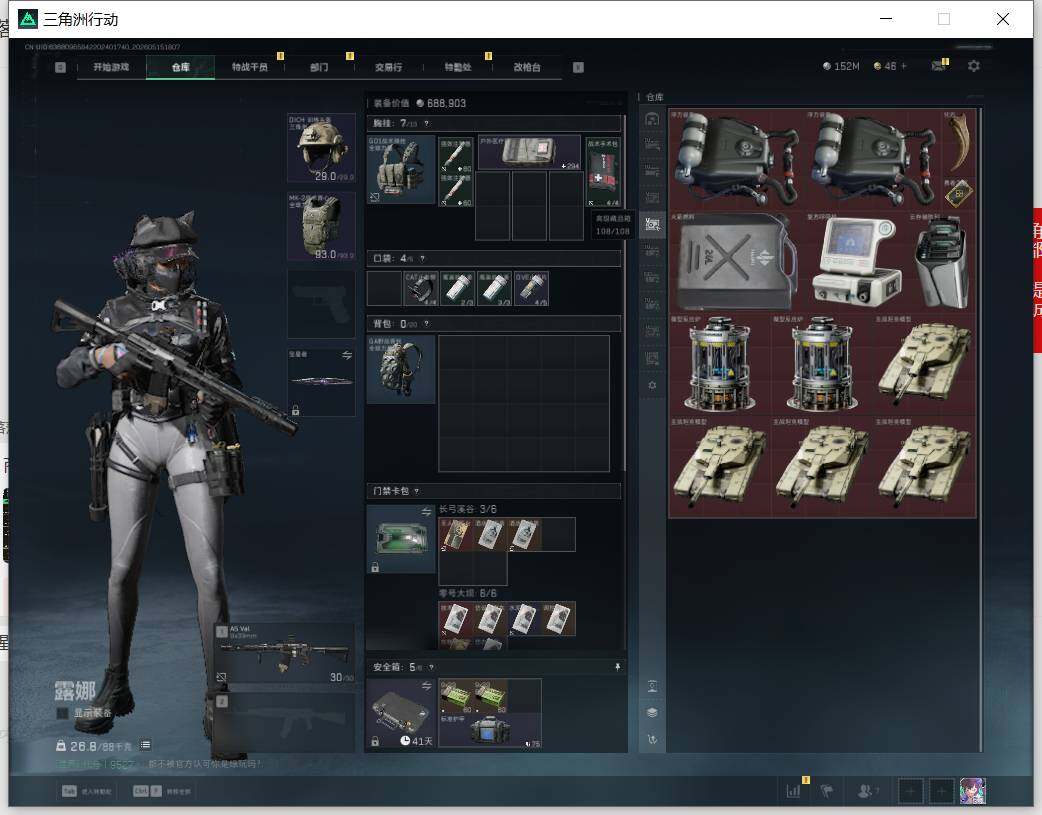This screenshot has width=1042, height=815.
Task: Open the 交易行 tab
Action: coord(388,67)
